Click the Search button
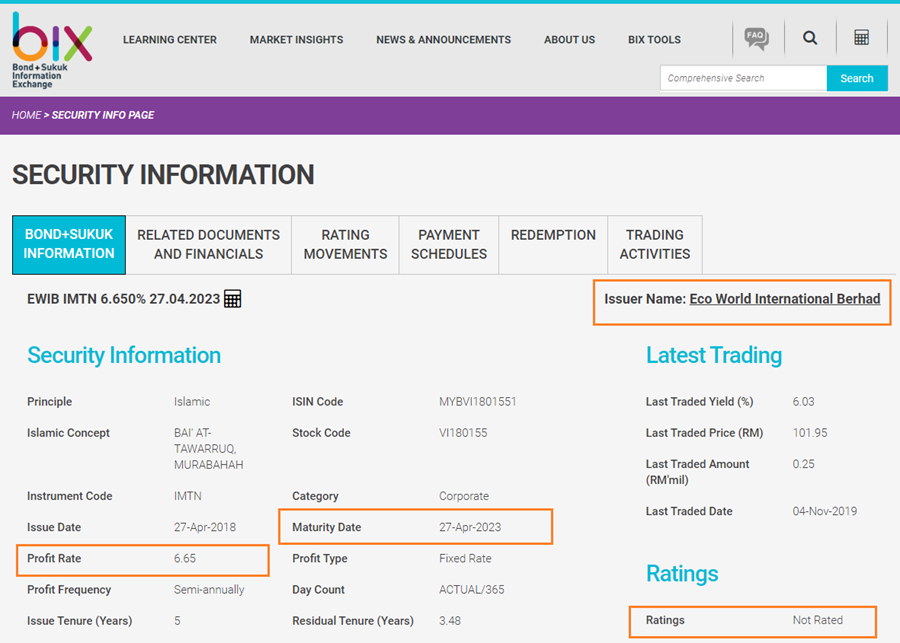Screen dimensions: 900x643 pos(857,78)
